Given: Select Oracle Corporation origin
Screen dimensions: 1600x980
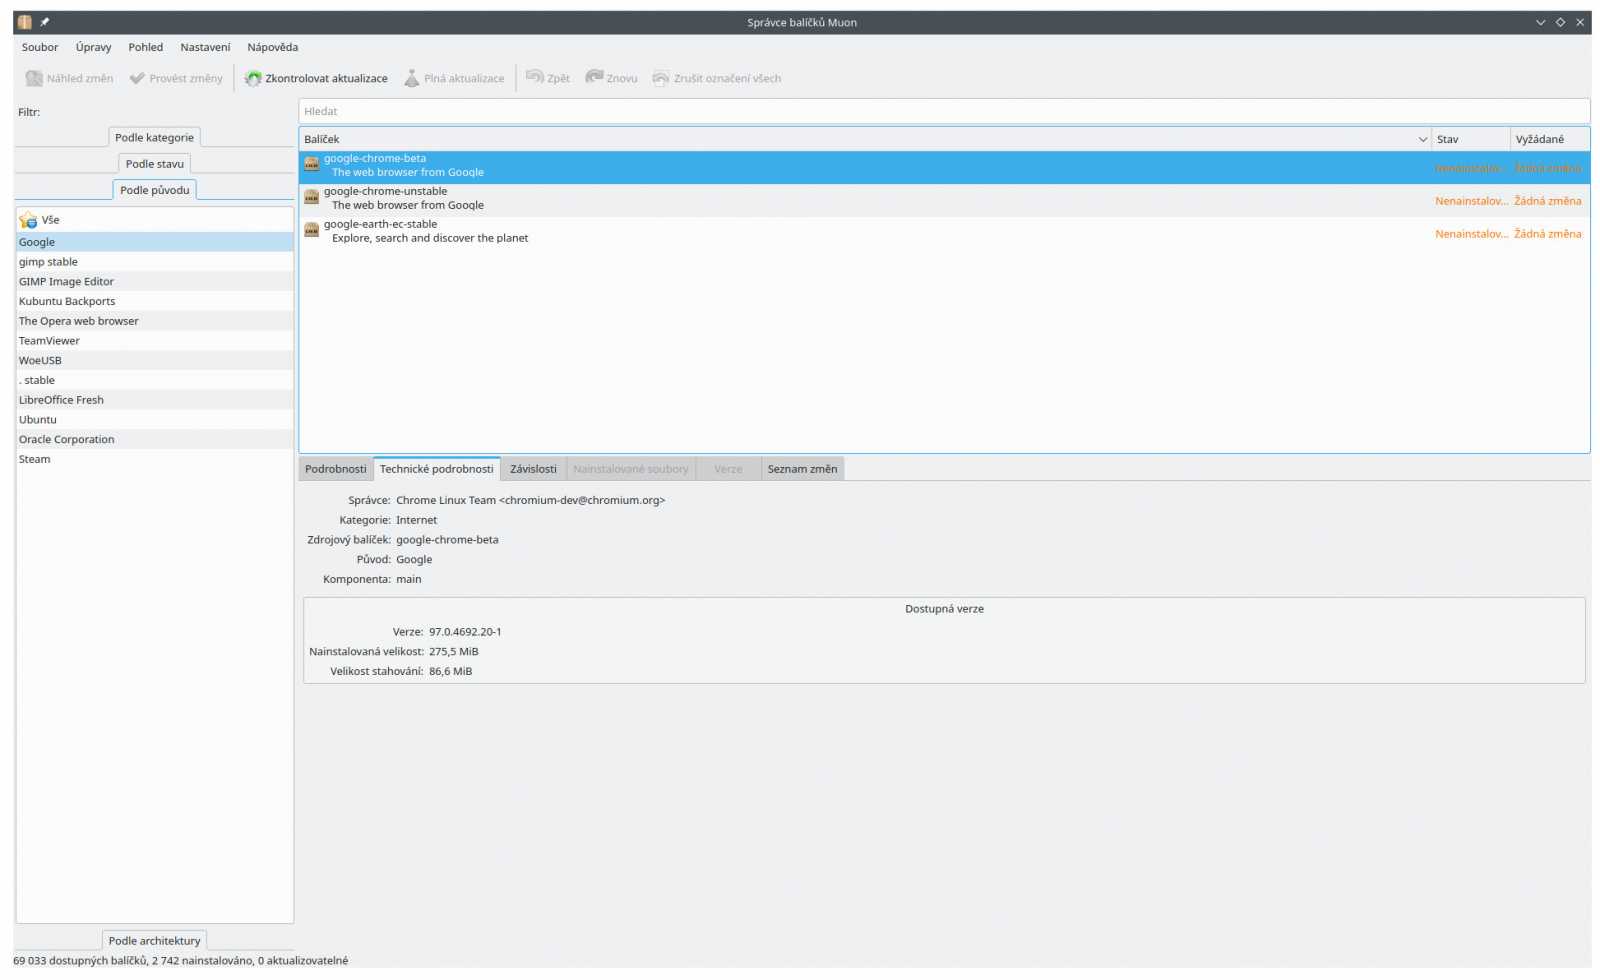Looking at the screenshot, I should [x=155, y=440].
